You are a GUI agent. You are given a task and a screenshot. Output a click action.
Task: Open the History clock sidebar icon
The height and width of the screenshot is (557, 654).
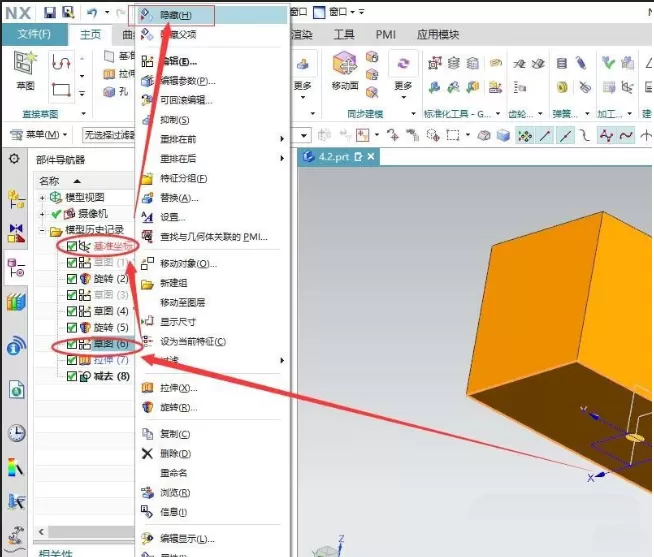(17, 433)
